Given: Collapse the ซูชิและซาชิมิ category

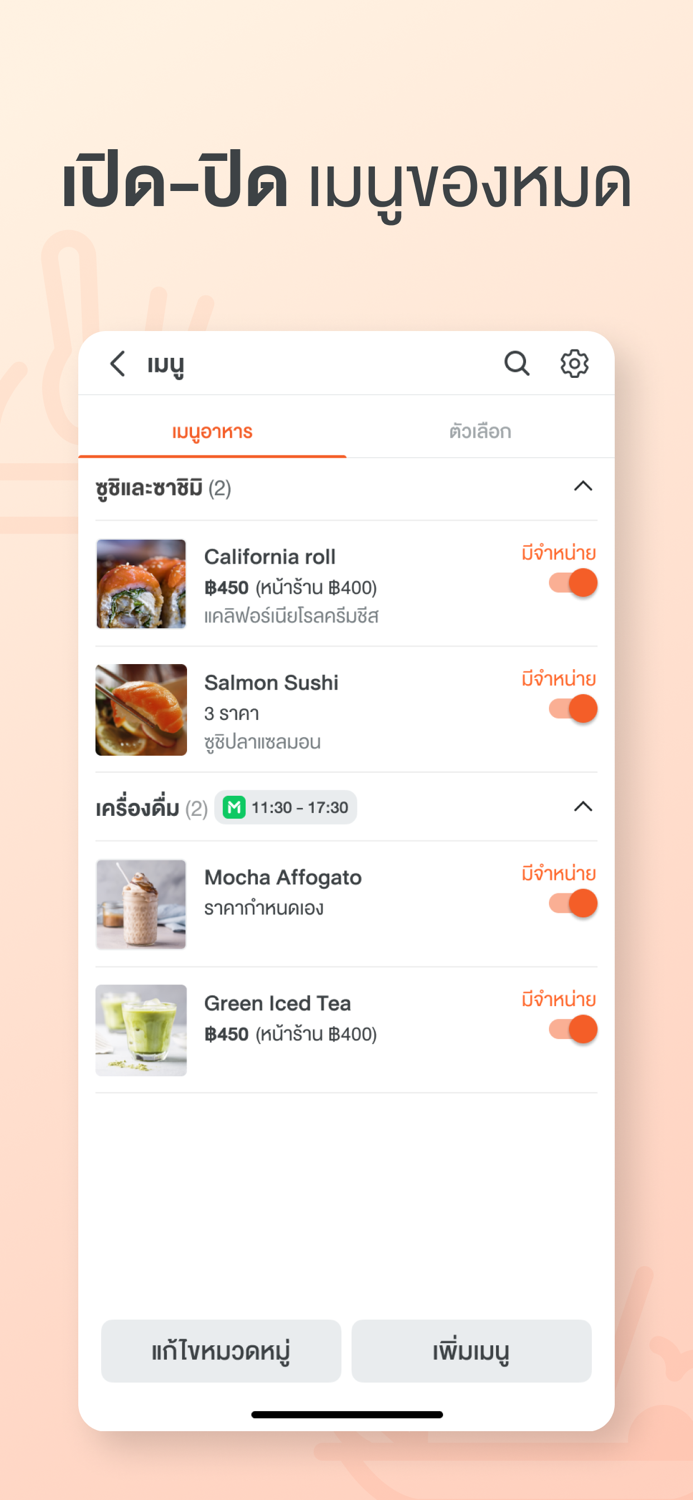Looking at the screenshot, I should (583, 487).
